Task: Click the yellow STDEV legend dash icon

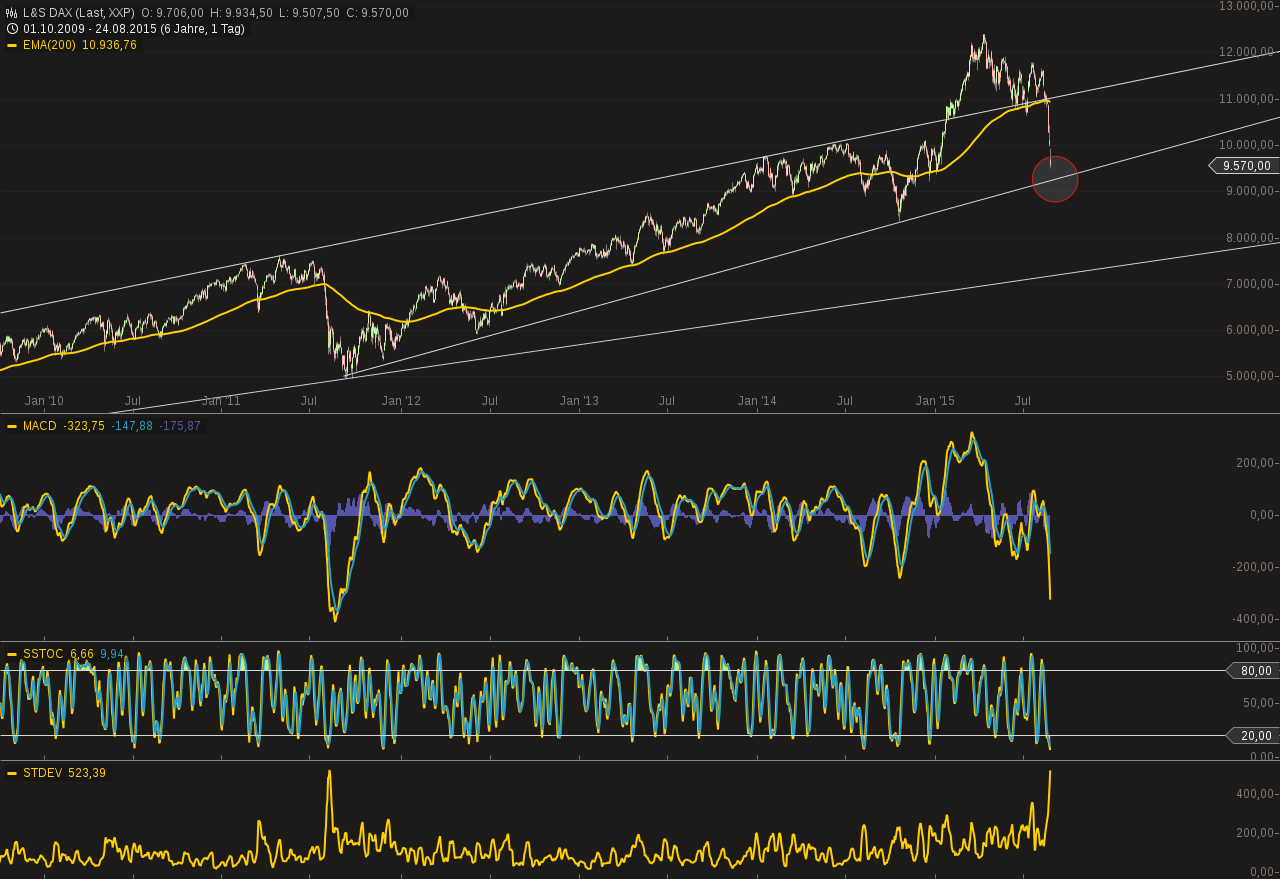Action: point(10,773)
